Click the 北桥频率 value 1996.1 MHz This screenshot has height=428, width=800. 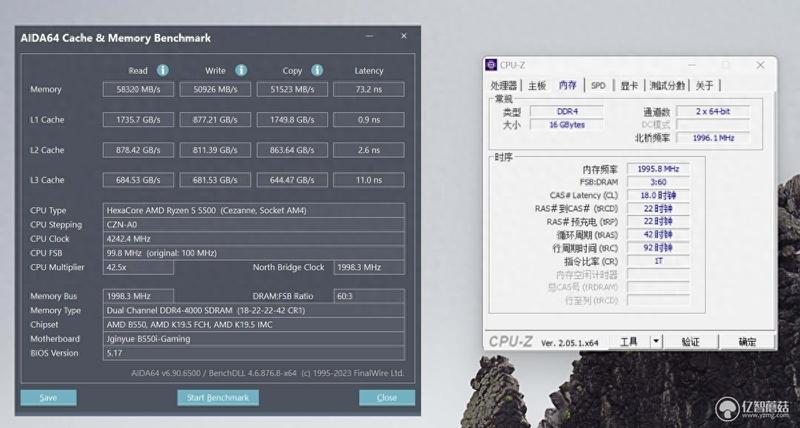713,138
